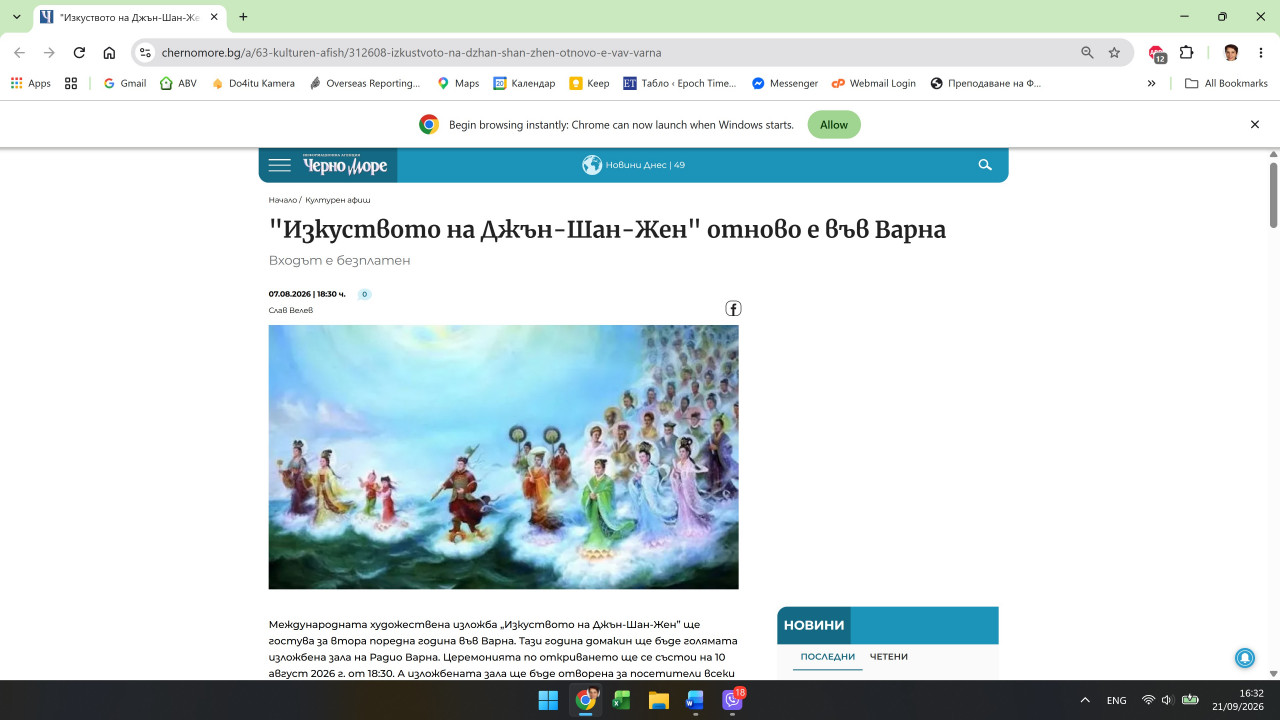Image resolution: width=1280 pixels, height=720 pixels.
Task: Open the Messenger bookmark
Action: coord(785,83)
